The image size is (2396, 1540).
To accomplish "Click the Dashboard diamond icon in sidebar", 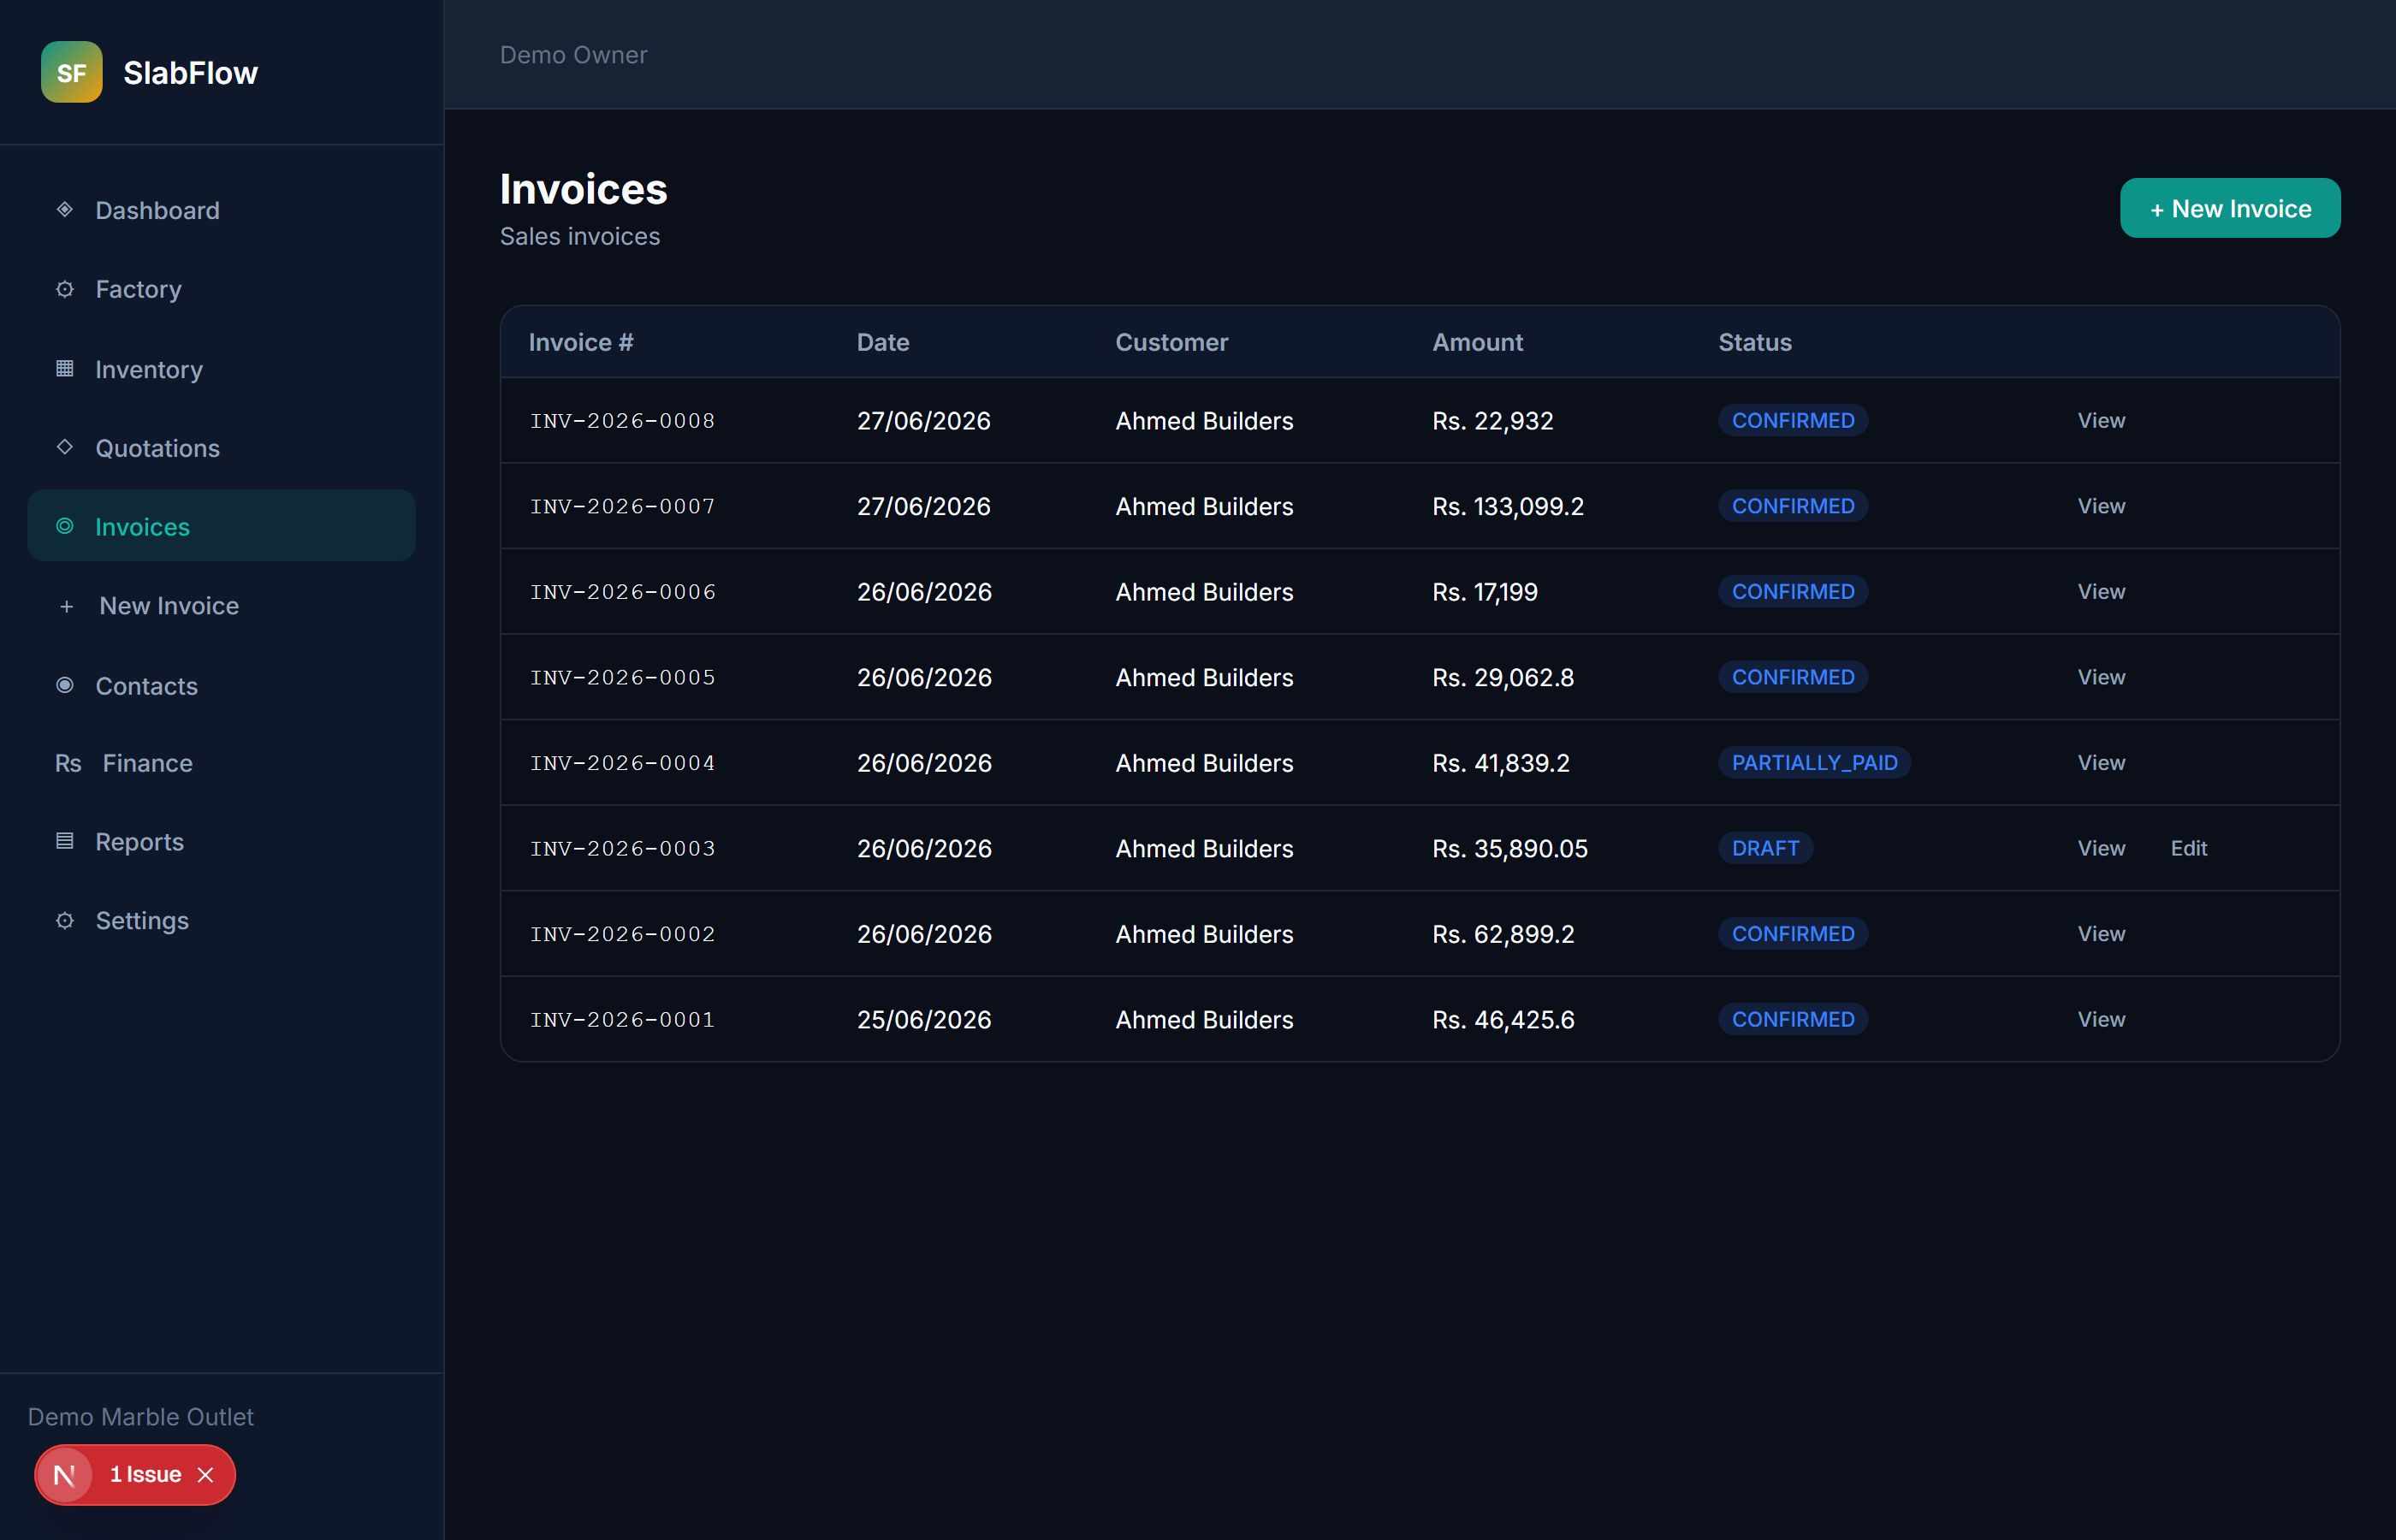I will tap(65, 210).
